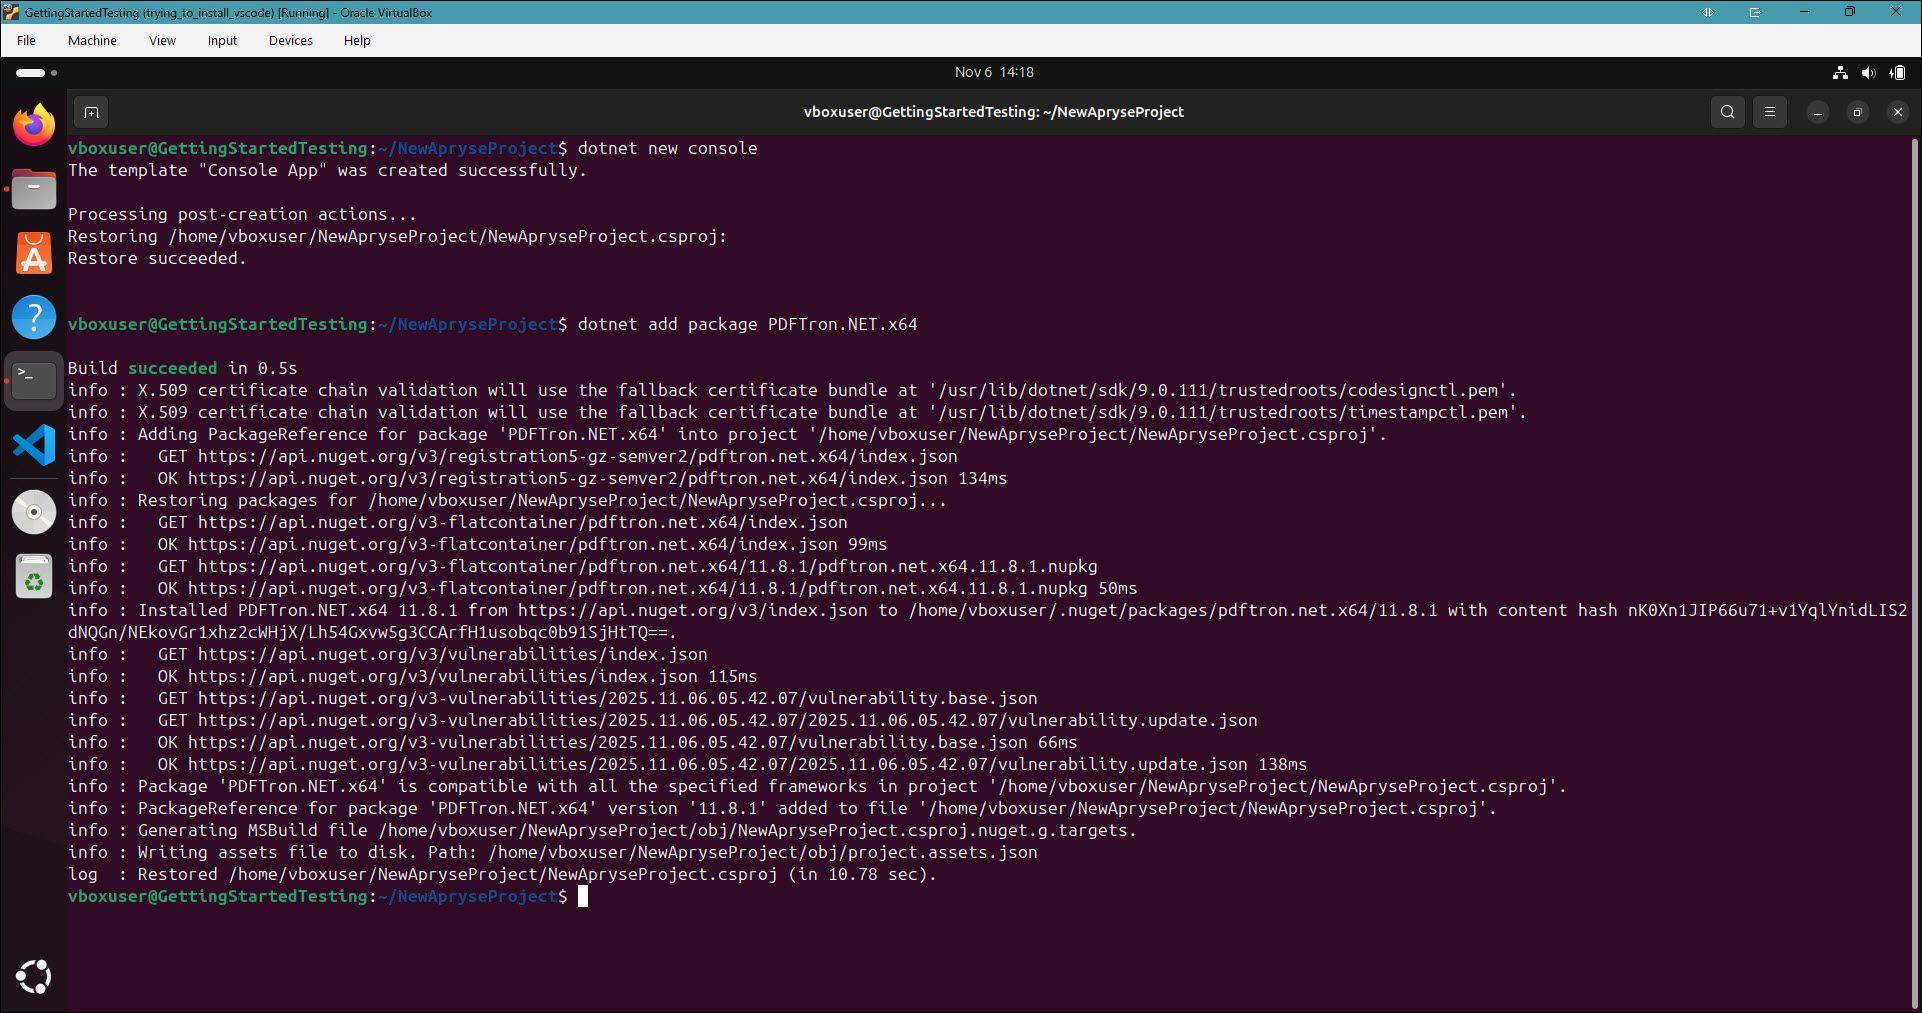Click the volume icon in top bar

[x=1868, y=72]
